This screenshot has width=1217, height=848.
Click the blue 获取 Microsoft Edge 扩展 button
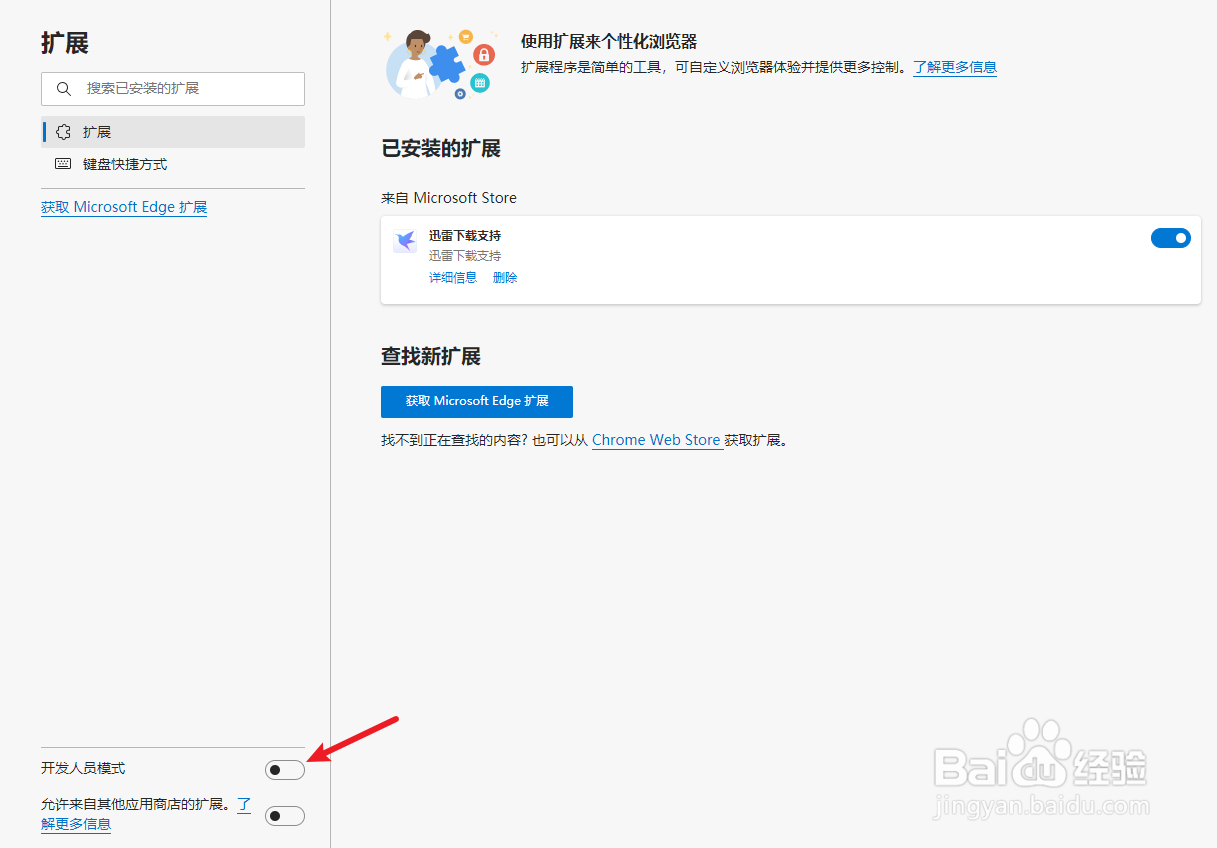pyautogui.click(x=477, y=401)
